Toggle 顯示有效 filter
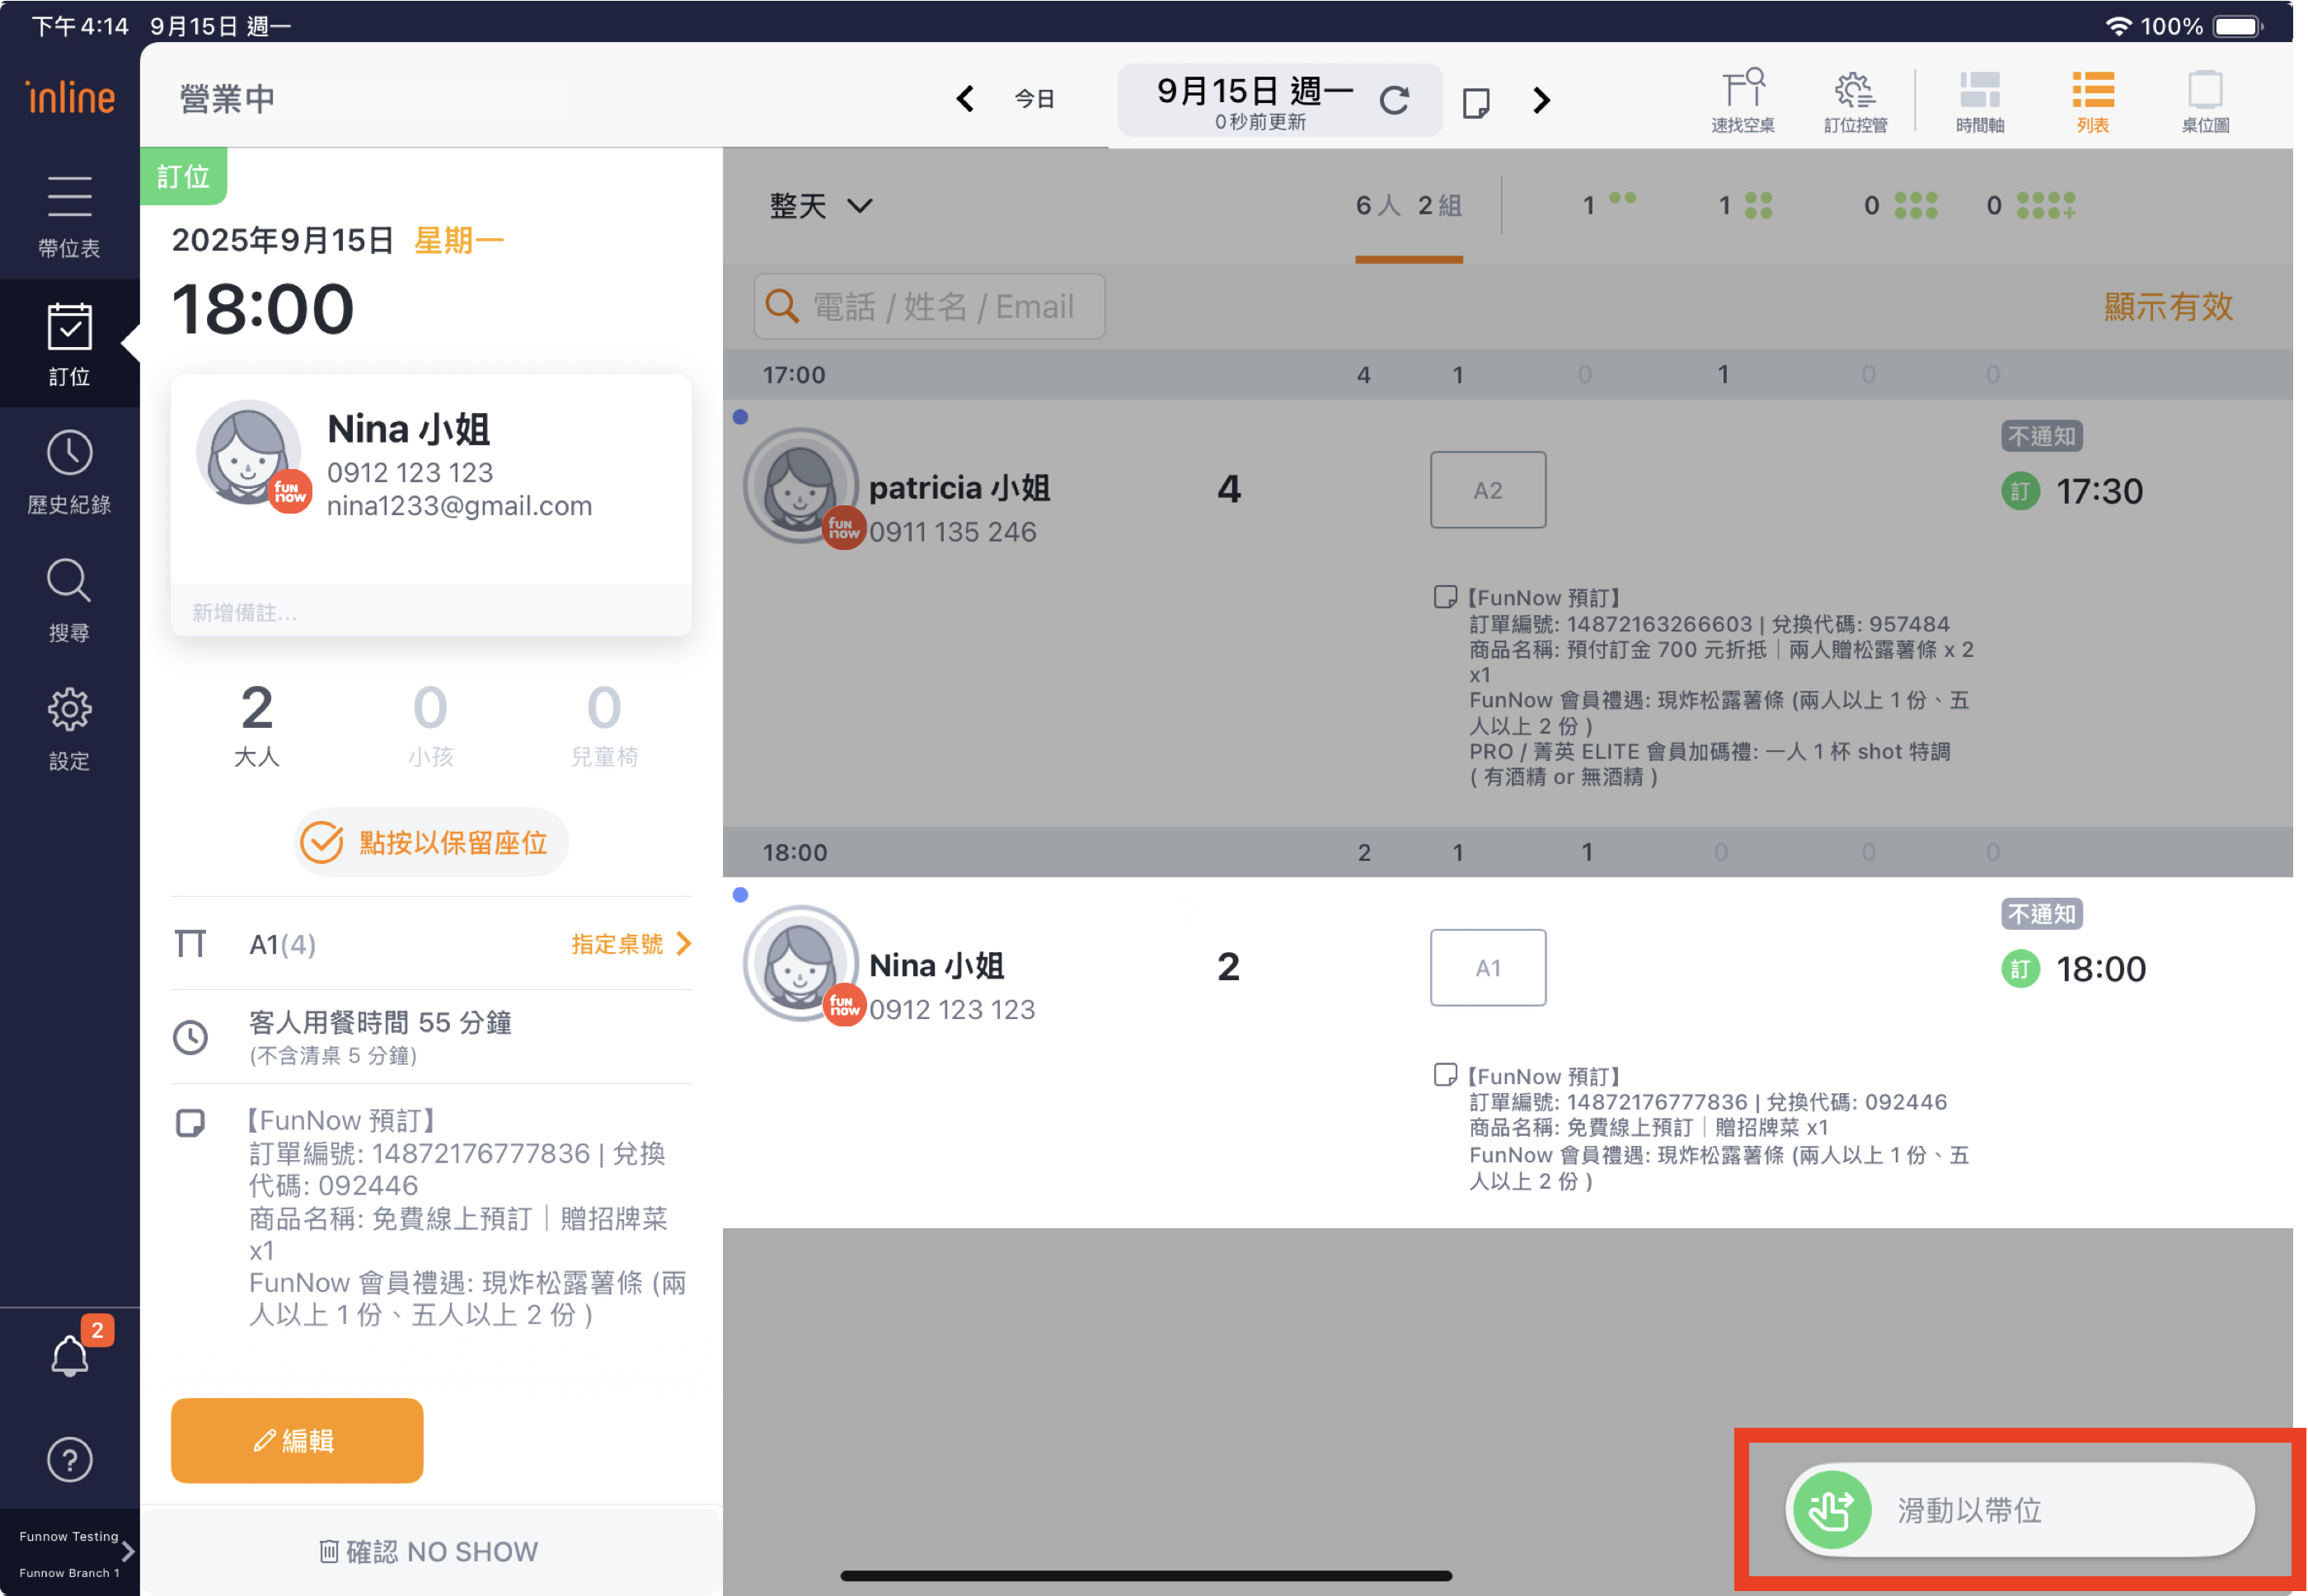Image resolution: width=2308 pixels, height=1596 pixels. [x=2168, y=306]
